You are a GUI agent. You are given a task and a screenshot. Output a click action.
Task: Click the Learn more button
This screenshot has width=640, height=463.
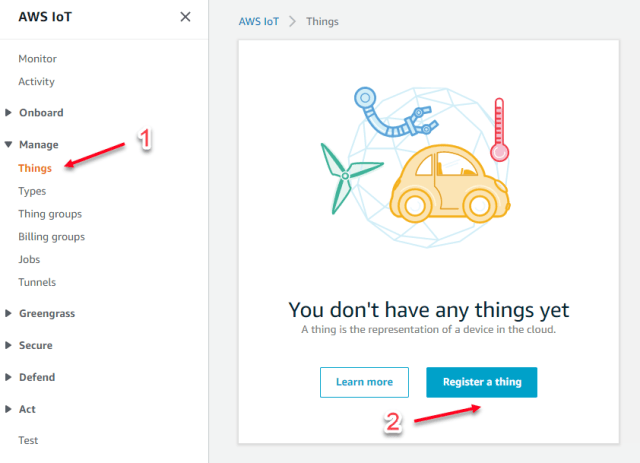(x=364, y=382)
